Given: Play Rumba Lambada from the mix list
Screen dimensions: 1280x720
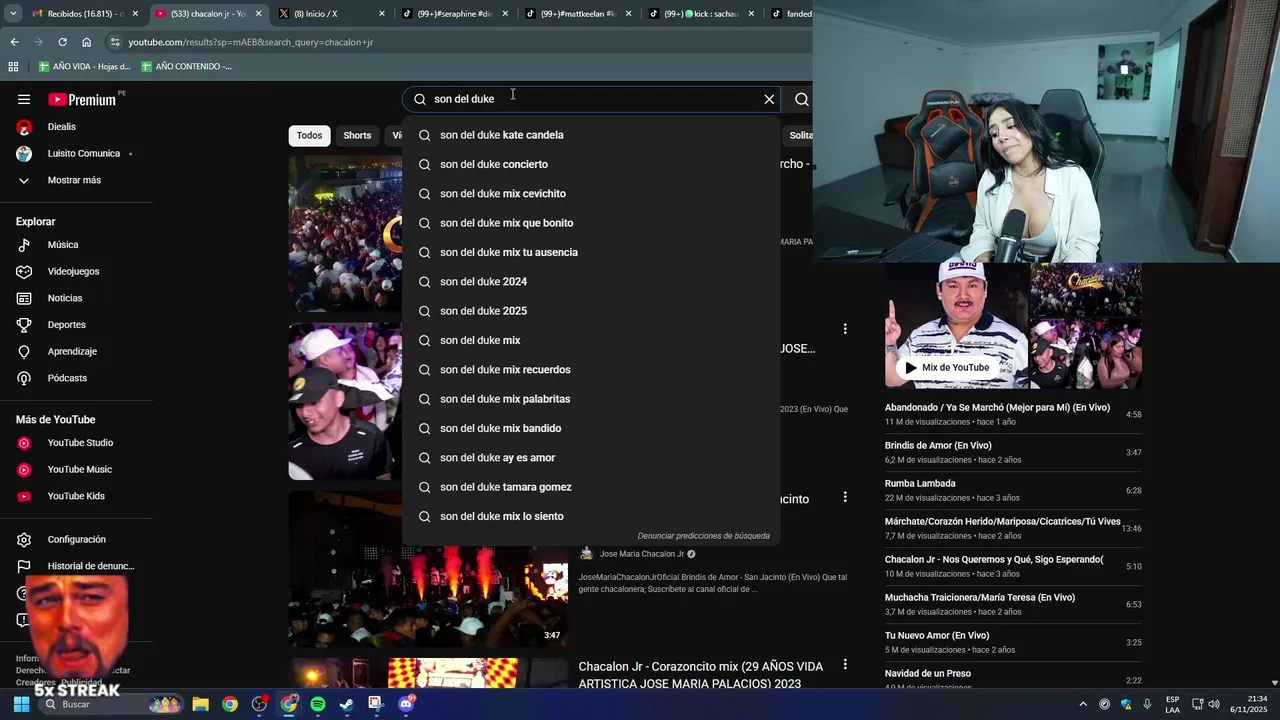Looking at the screenshot, I should pyautogui.click(x=1013, y=490).
